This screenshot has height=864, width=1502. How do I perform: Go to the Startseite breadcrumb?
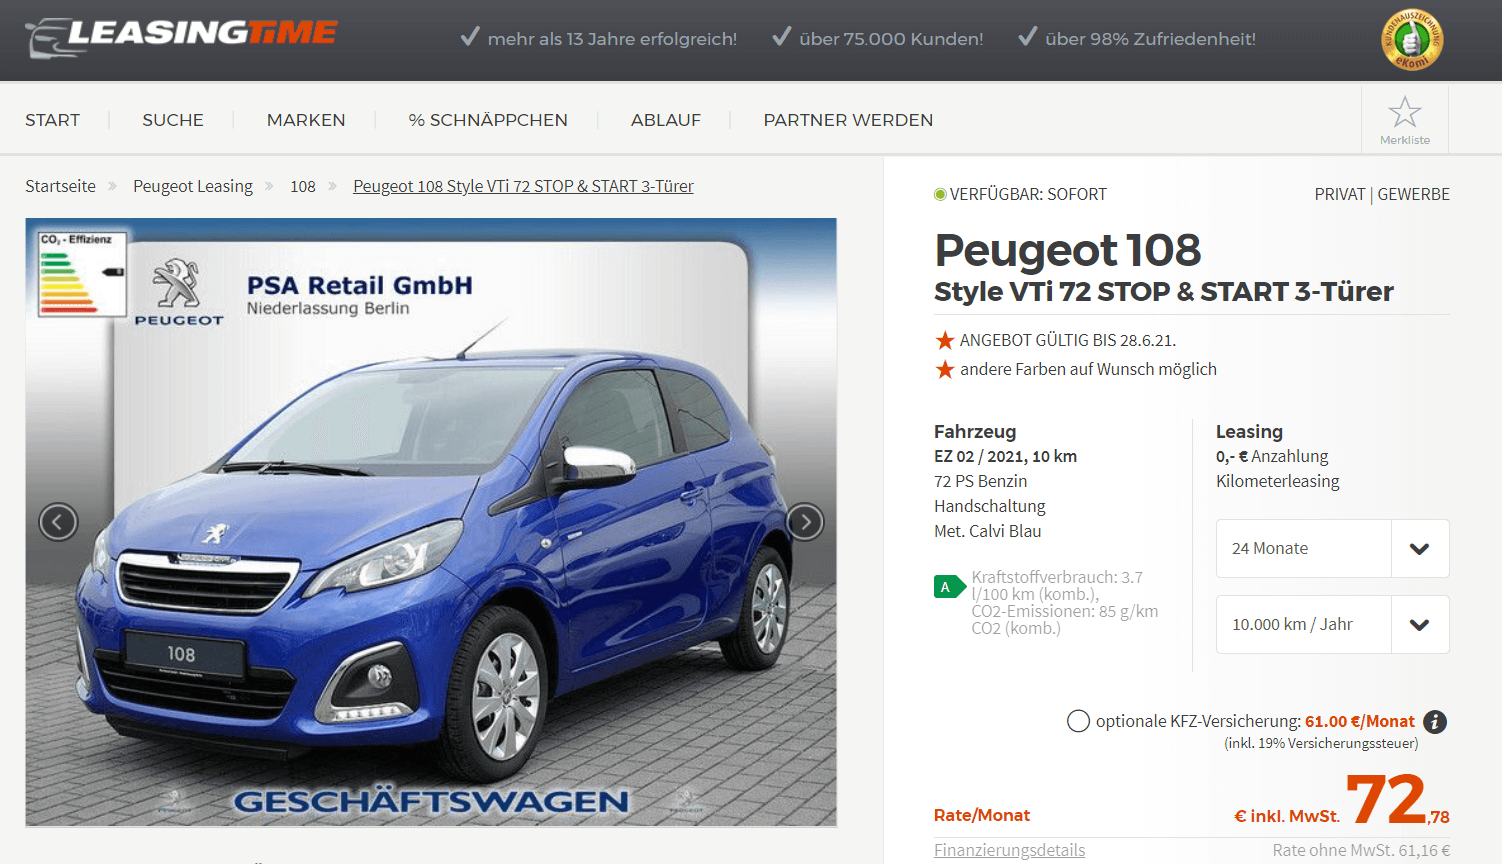[60, 186]
